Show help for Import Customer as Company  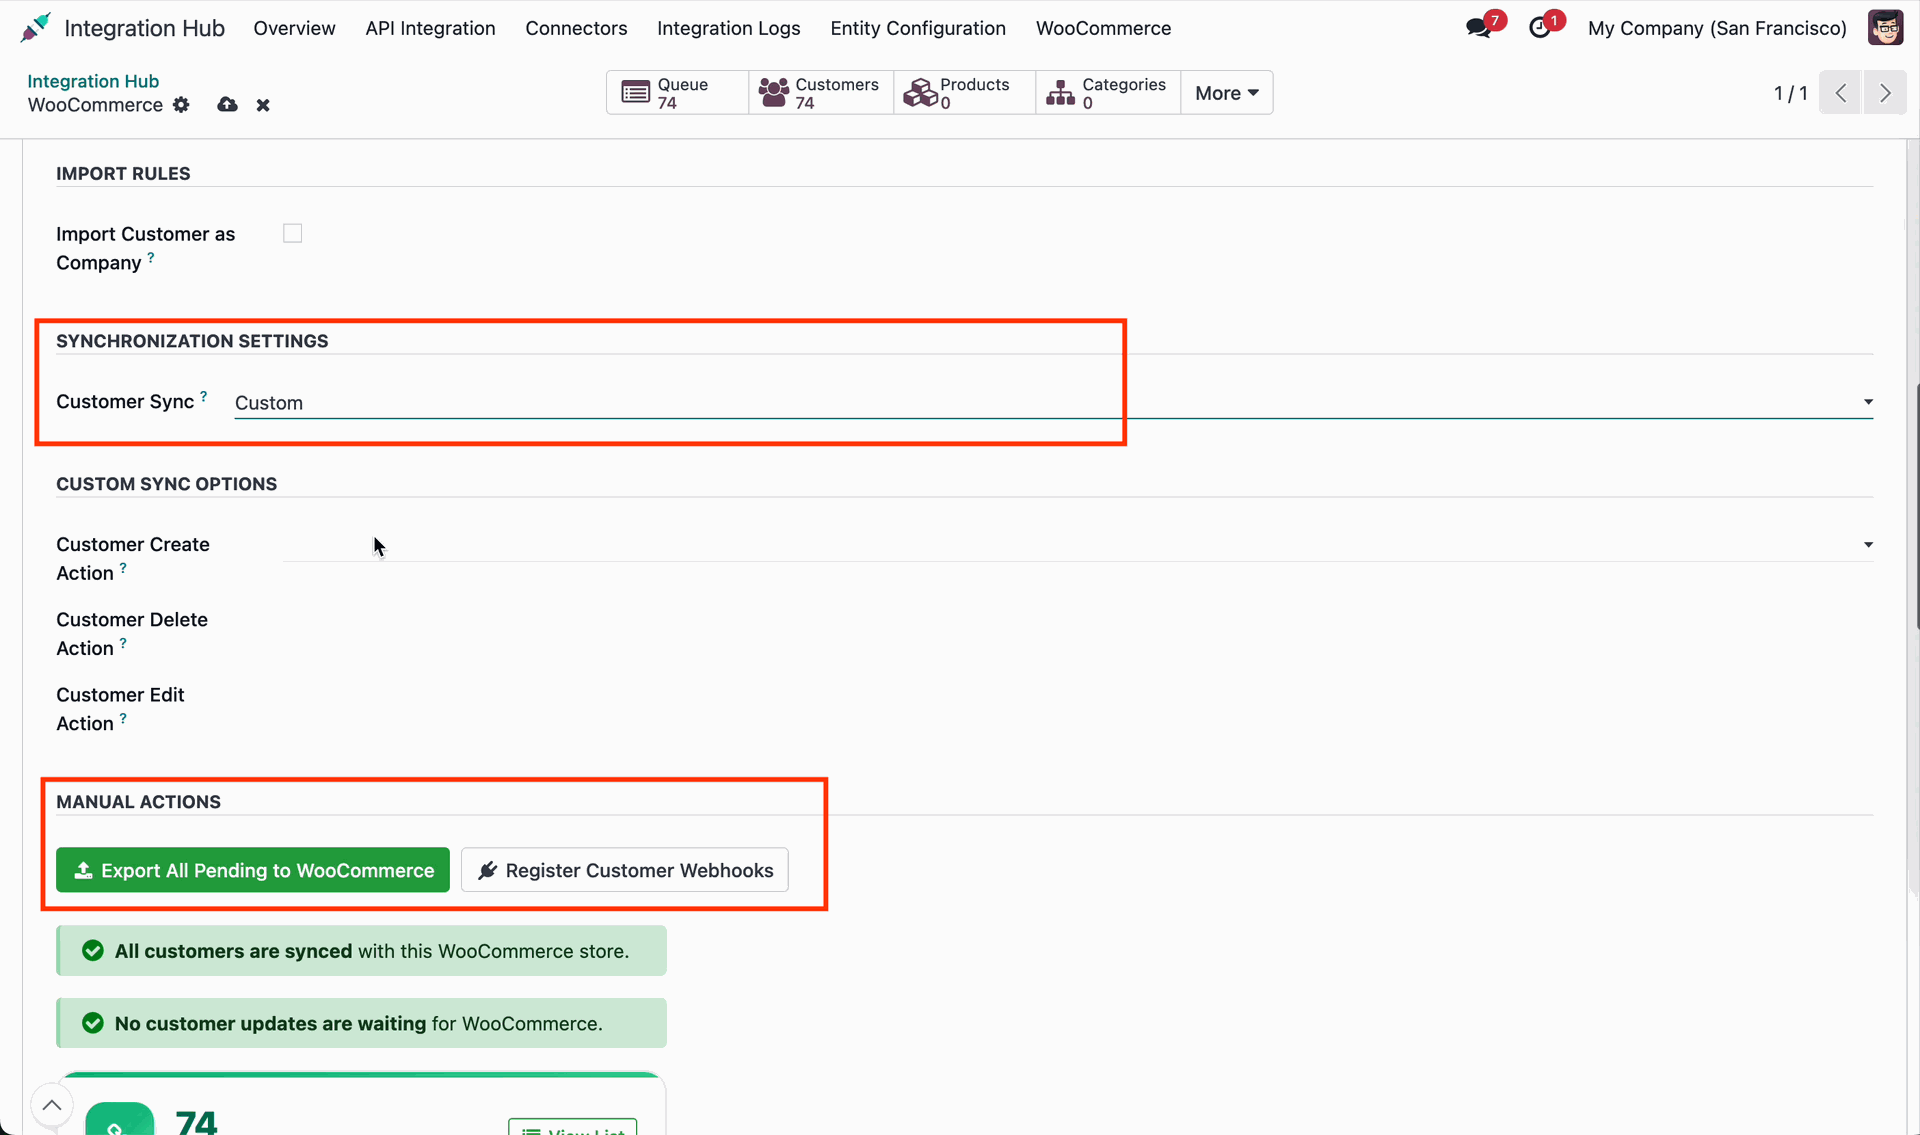point(151,257)
